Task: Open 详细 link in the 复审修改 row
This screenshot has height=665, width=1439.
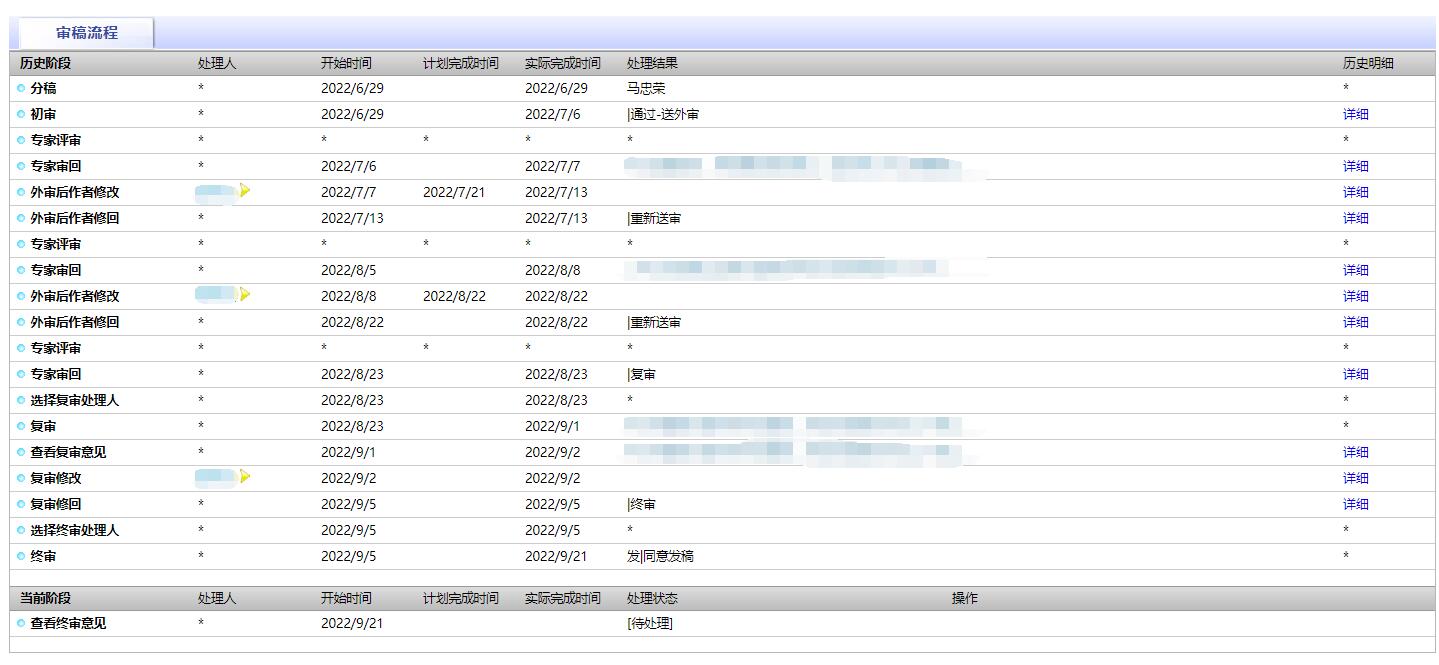Action: pos(1355,478)
